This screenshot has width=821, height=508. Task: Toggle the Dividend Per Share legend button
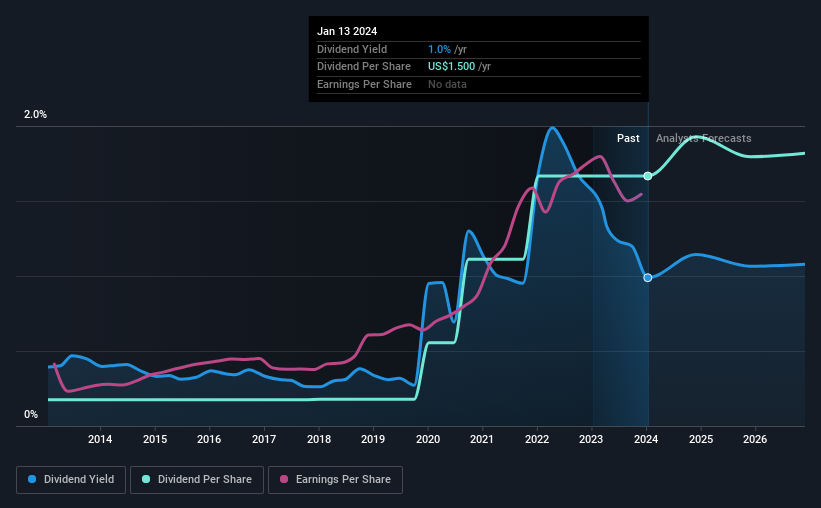197,480
